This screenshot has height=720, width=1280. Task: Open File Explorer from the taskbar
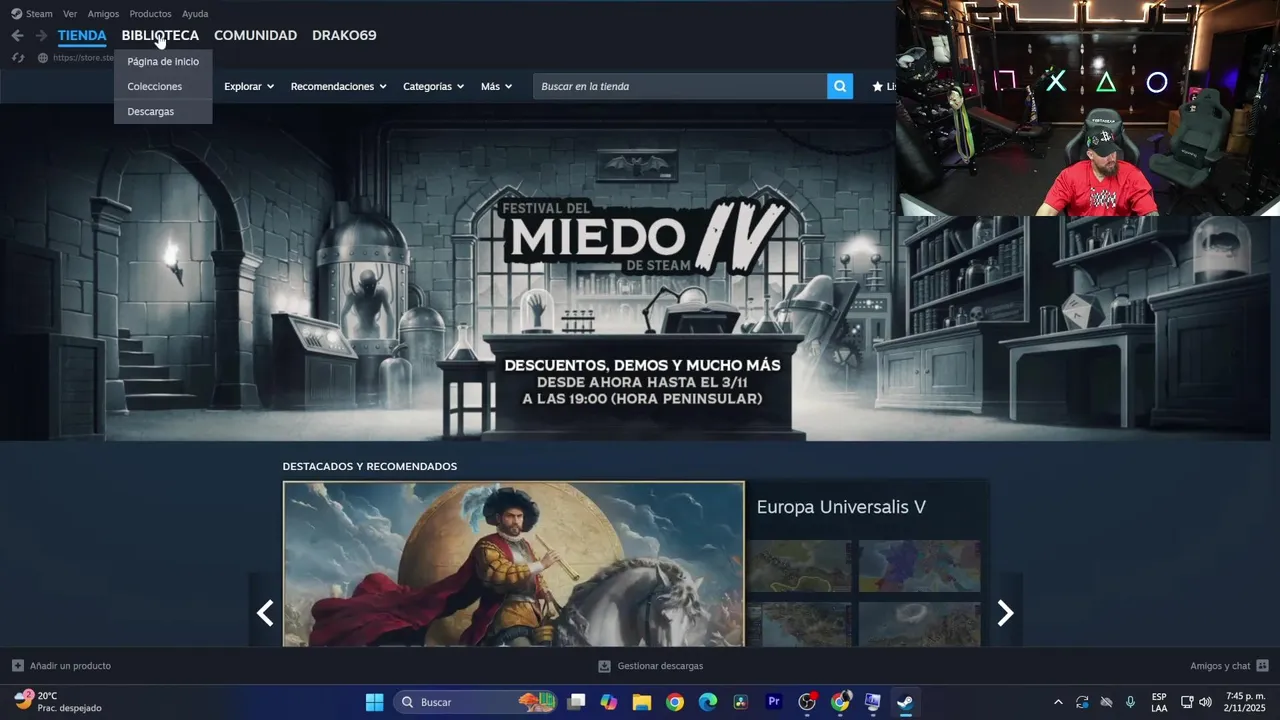pyautogui.click(x=642, y=702)
